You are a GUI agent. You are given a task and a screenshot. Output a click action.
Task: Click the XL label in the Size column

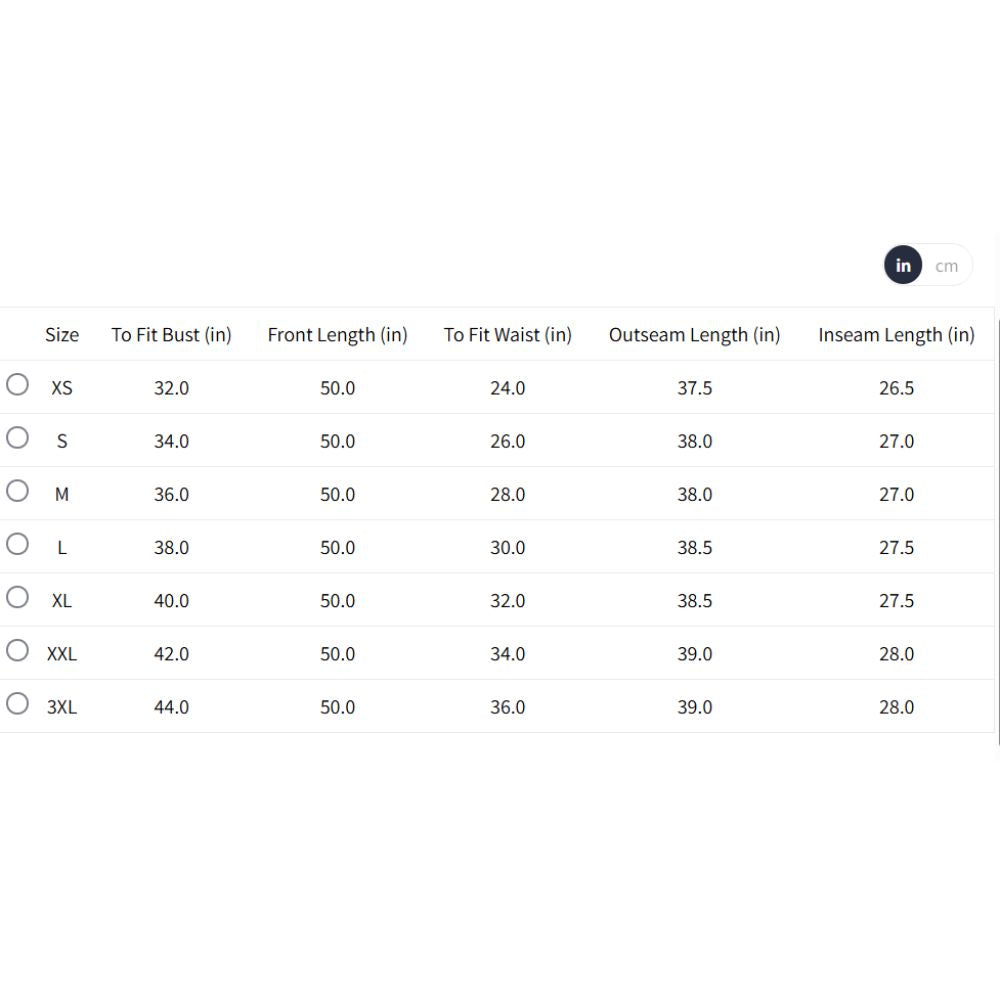coord(62,601)
